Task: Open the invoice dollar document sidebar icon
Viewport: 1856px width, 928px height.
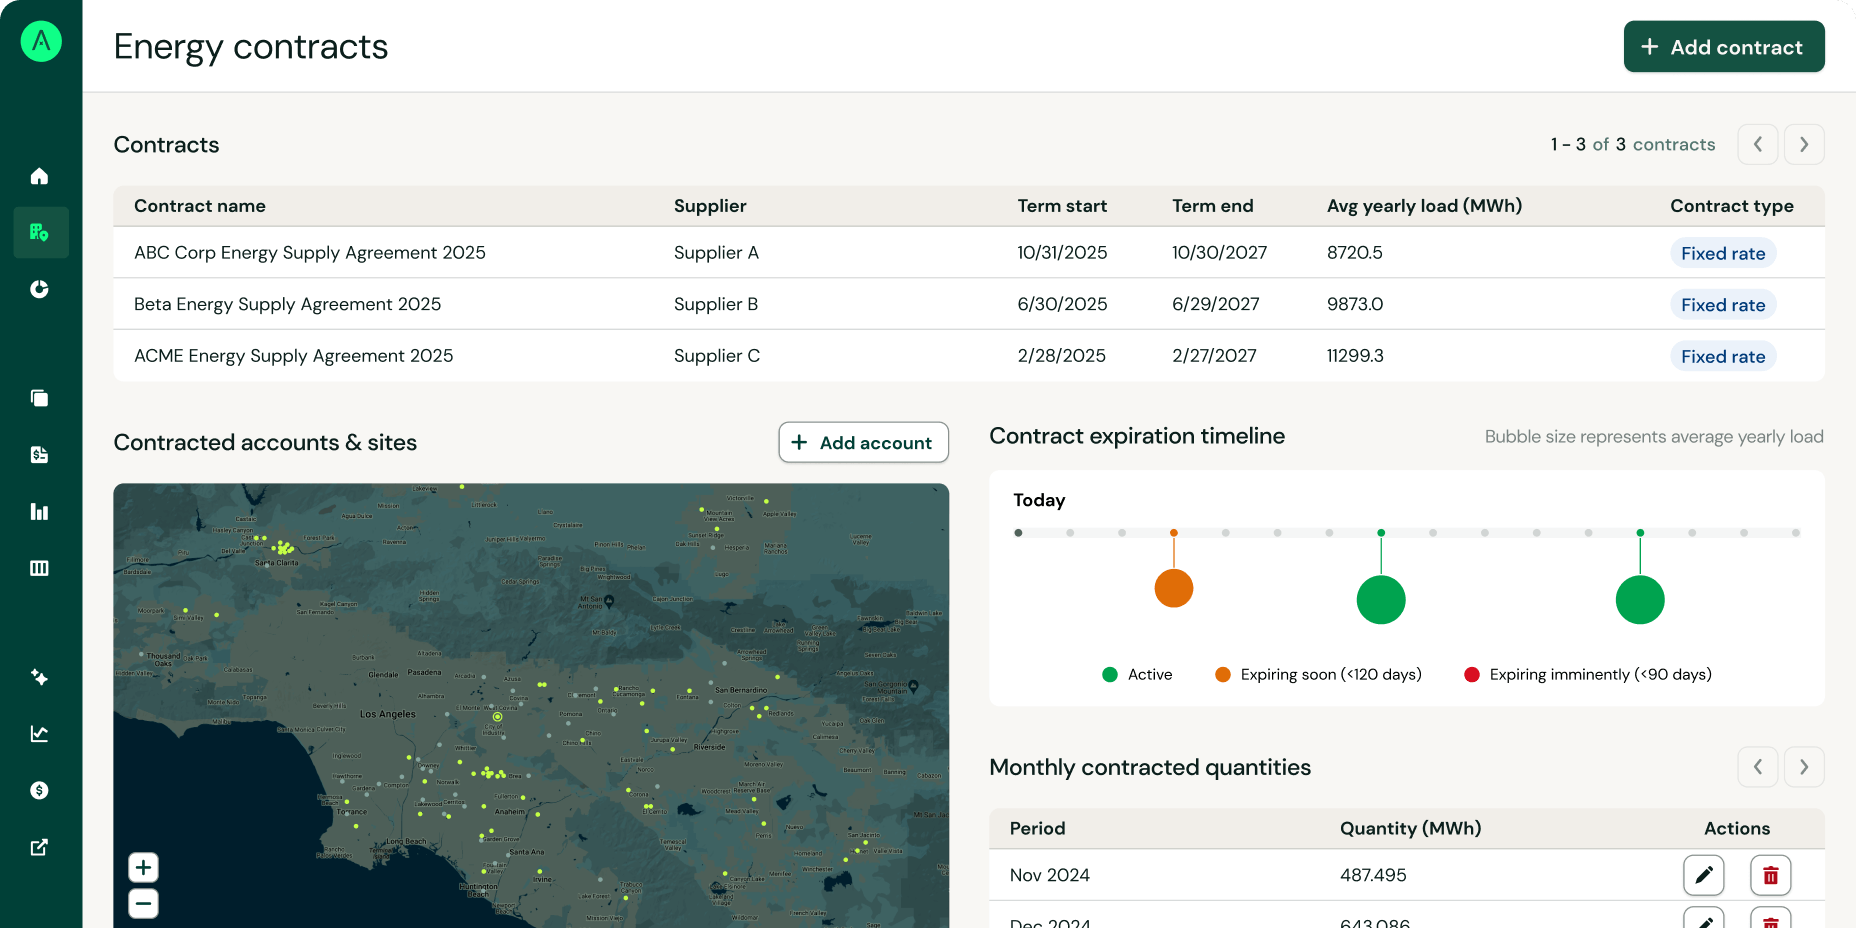Action: [x=39, y=455]
